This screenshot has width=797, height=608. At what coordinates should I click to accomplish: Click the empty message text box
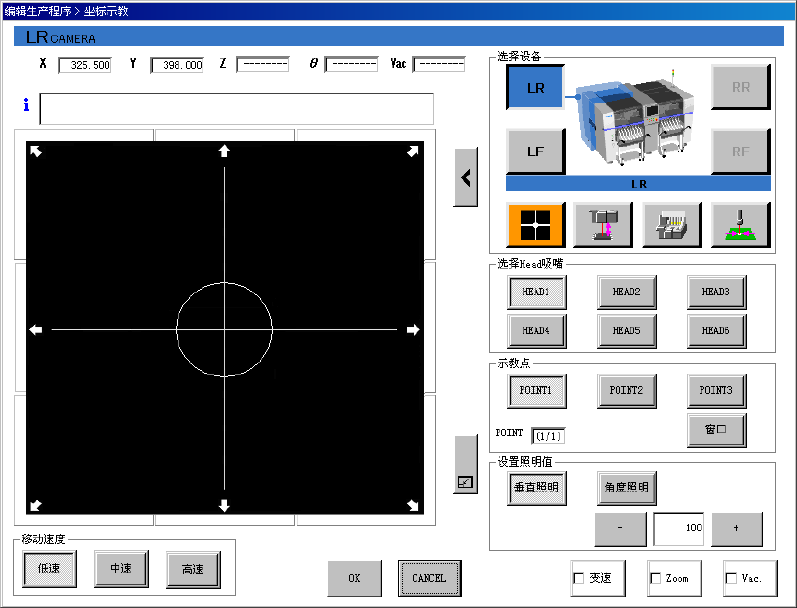(x=237, y=109)
